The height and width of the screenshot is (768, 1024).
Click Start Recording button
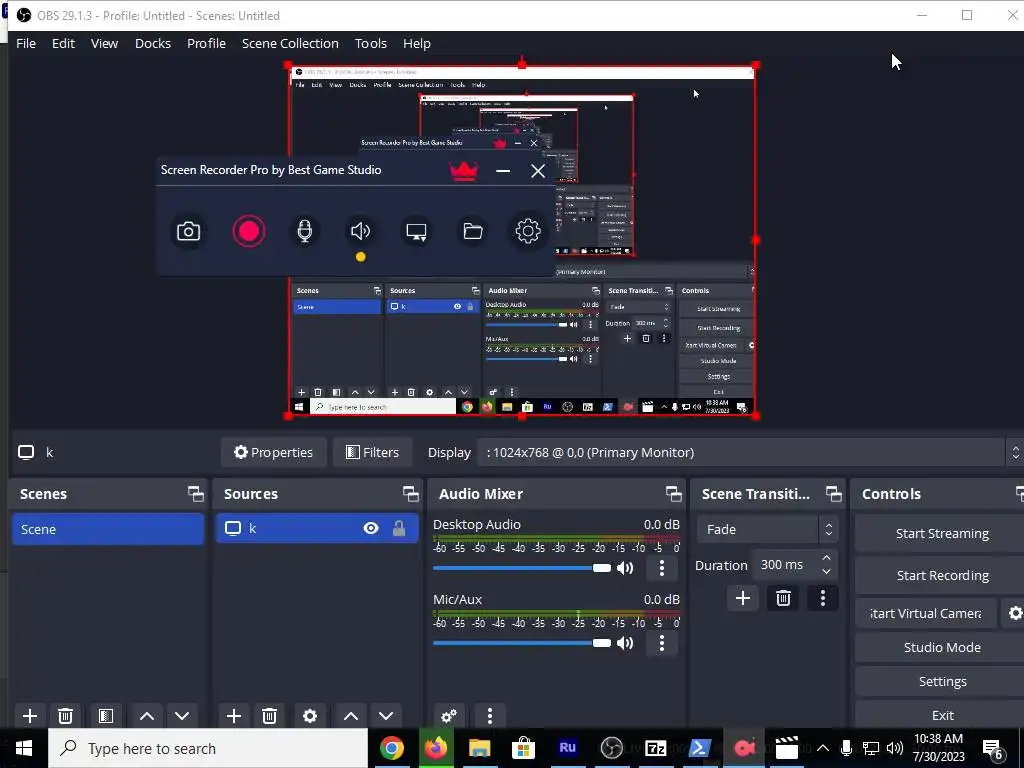click(x=942, y=575)
